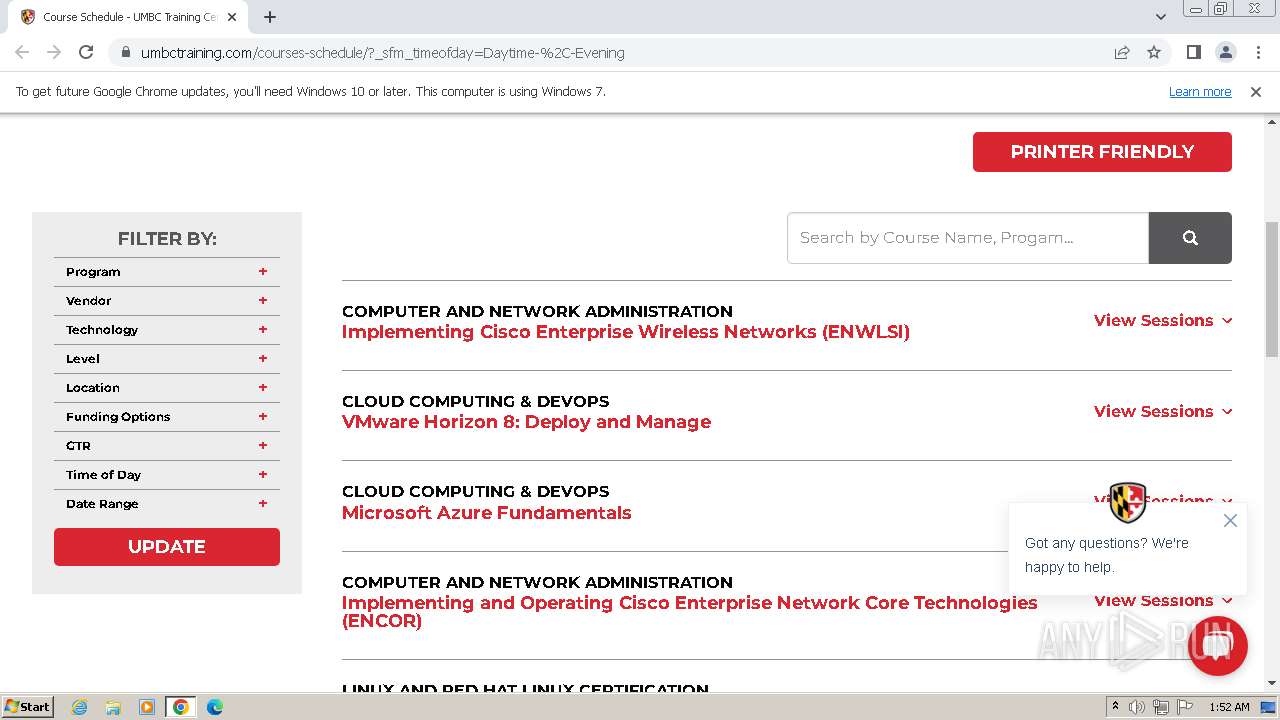Open the Learn more link
Screen dimensions: 1280x720
click(1200, 91)
